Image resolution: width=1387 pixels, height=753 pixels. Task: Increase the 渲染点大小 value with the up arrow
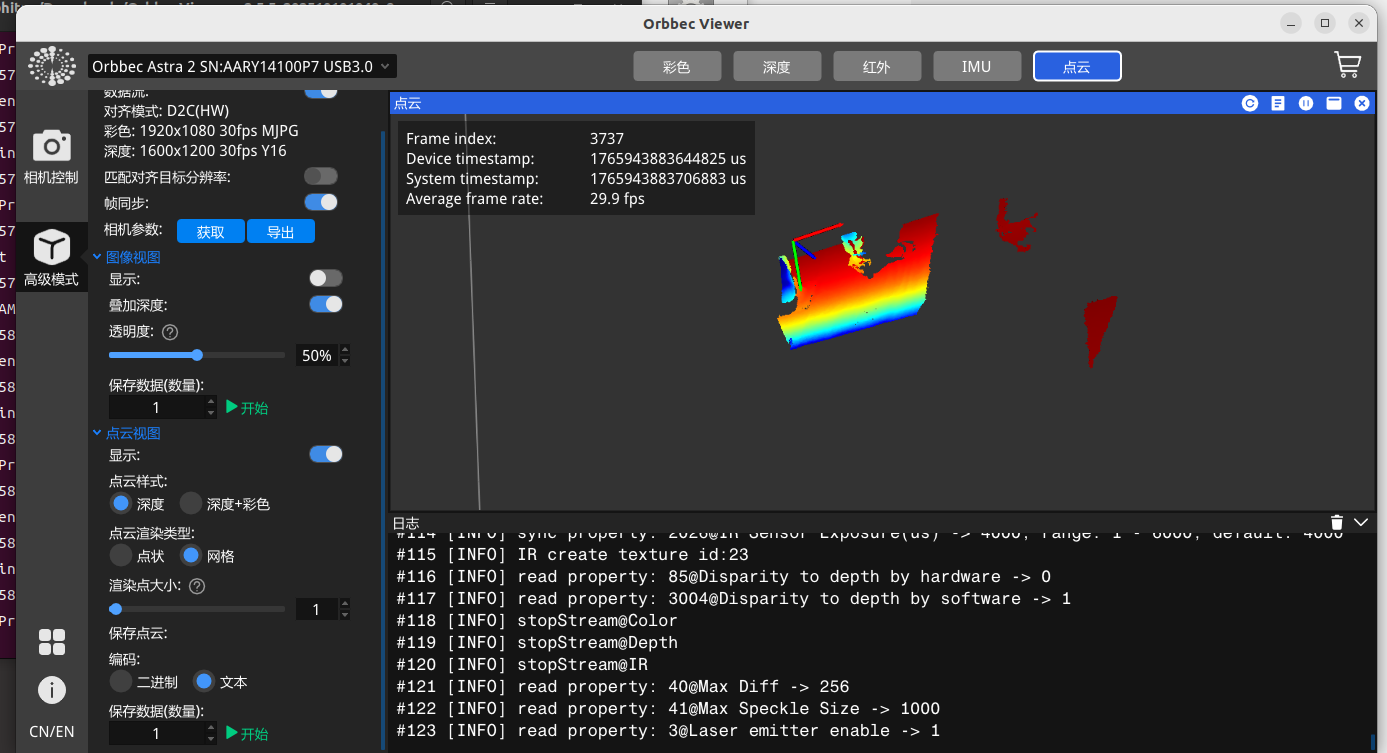click(345, 604)
